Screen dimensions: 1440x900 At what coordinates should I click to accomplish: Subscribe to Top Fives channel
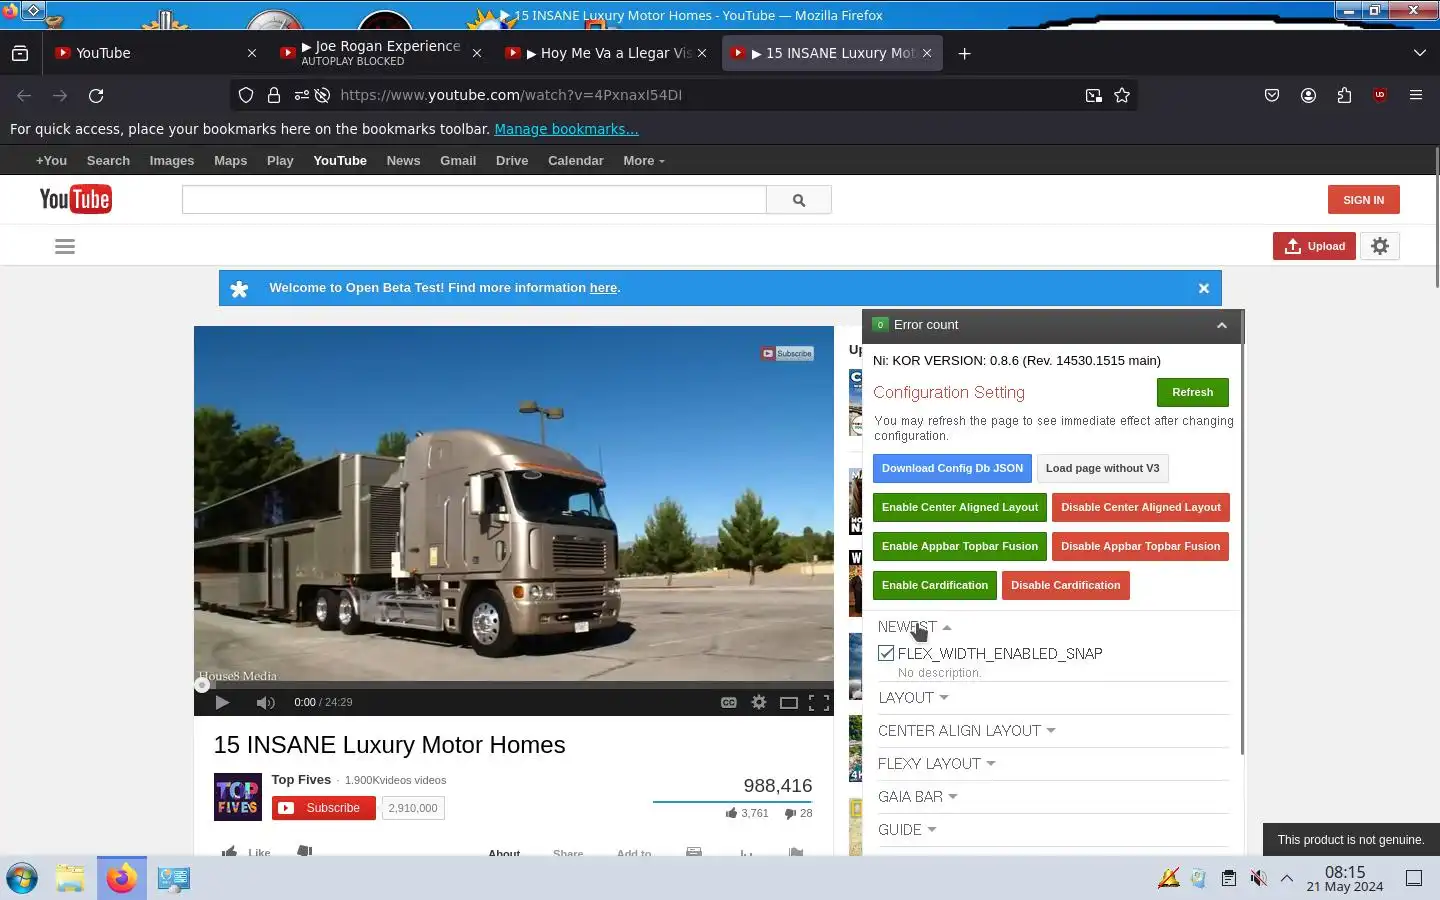click(324, 808)
